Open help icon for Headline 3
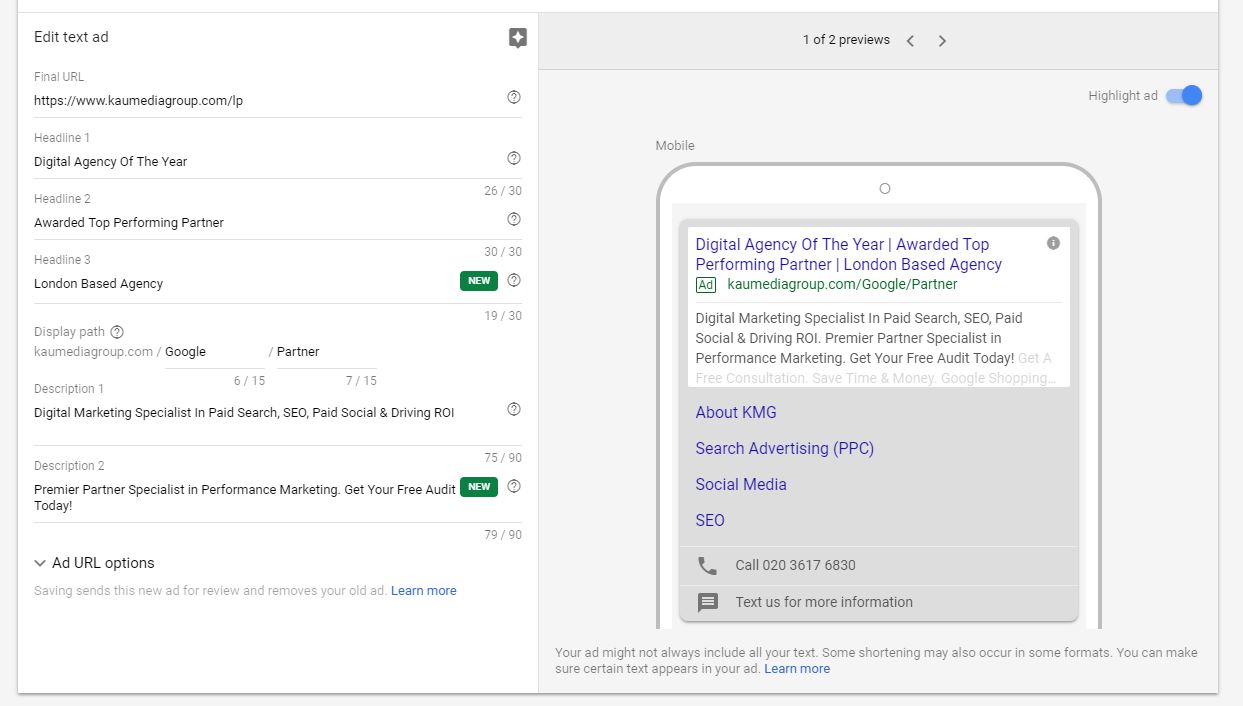 (514, 280)
